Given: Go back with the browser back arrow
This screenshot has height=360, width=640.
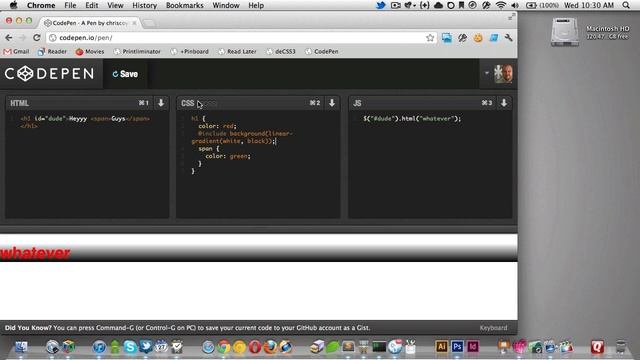Looking at the screenshot, I should 9,38.
